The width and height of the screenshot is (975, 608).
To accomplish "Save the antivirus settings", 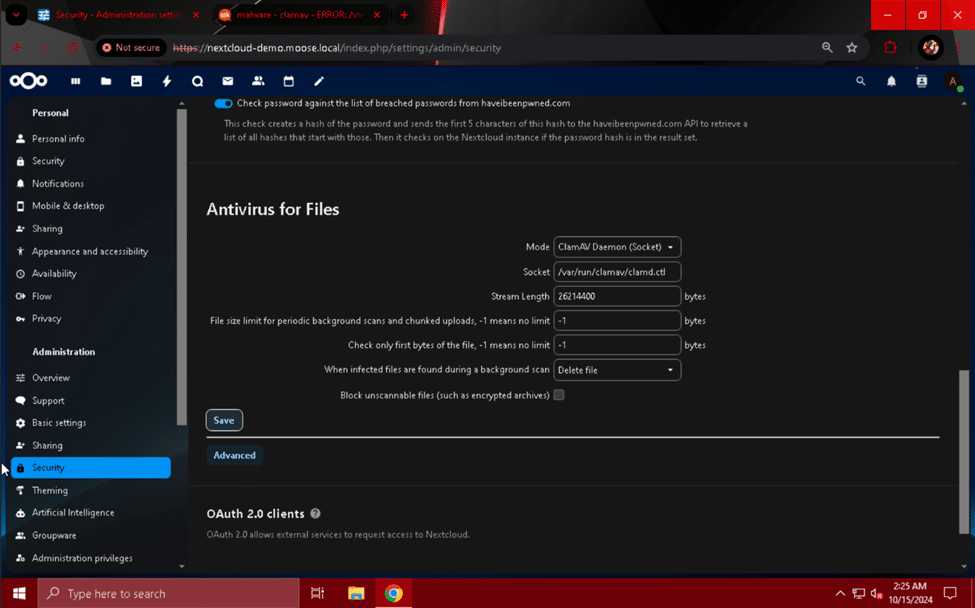I will [x=224, y=420].
